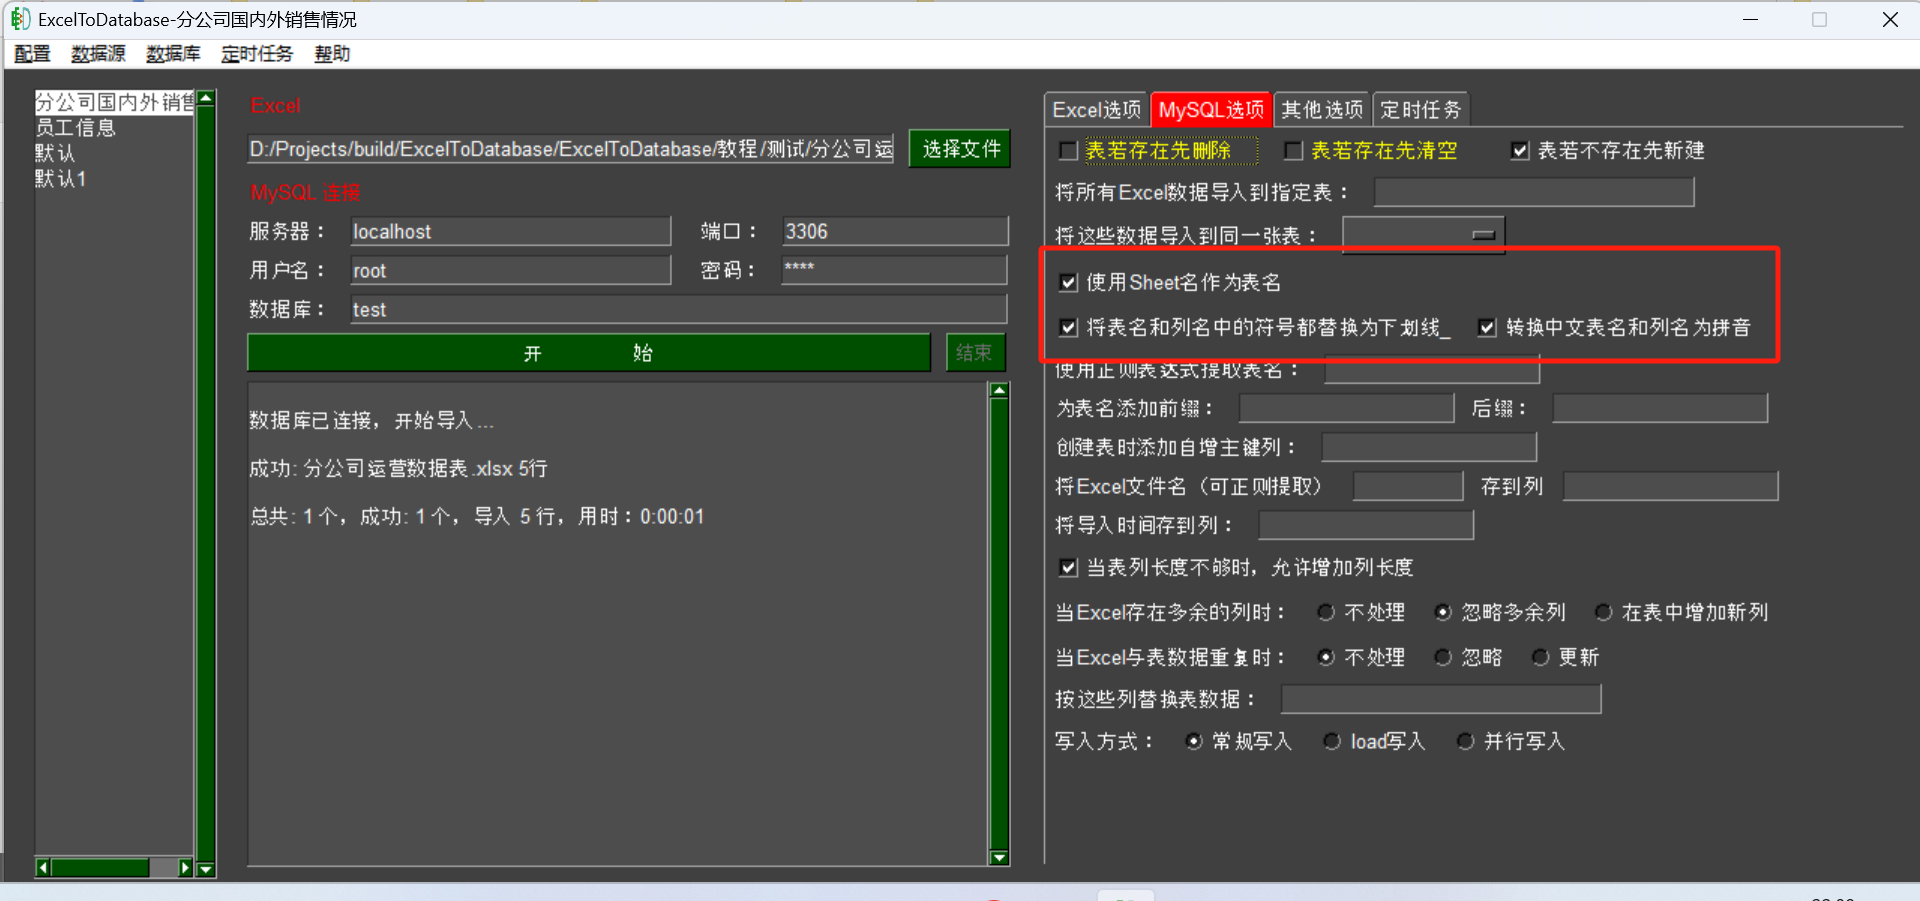The height and width of the screenshot is (901, 1920).
Task: Toggle 使用Sheet名作为表名 checkbox
Action: coord(1068,283)
